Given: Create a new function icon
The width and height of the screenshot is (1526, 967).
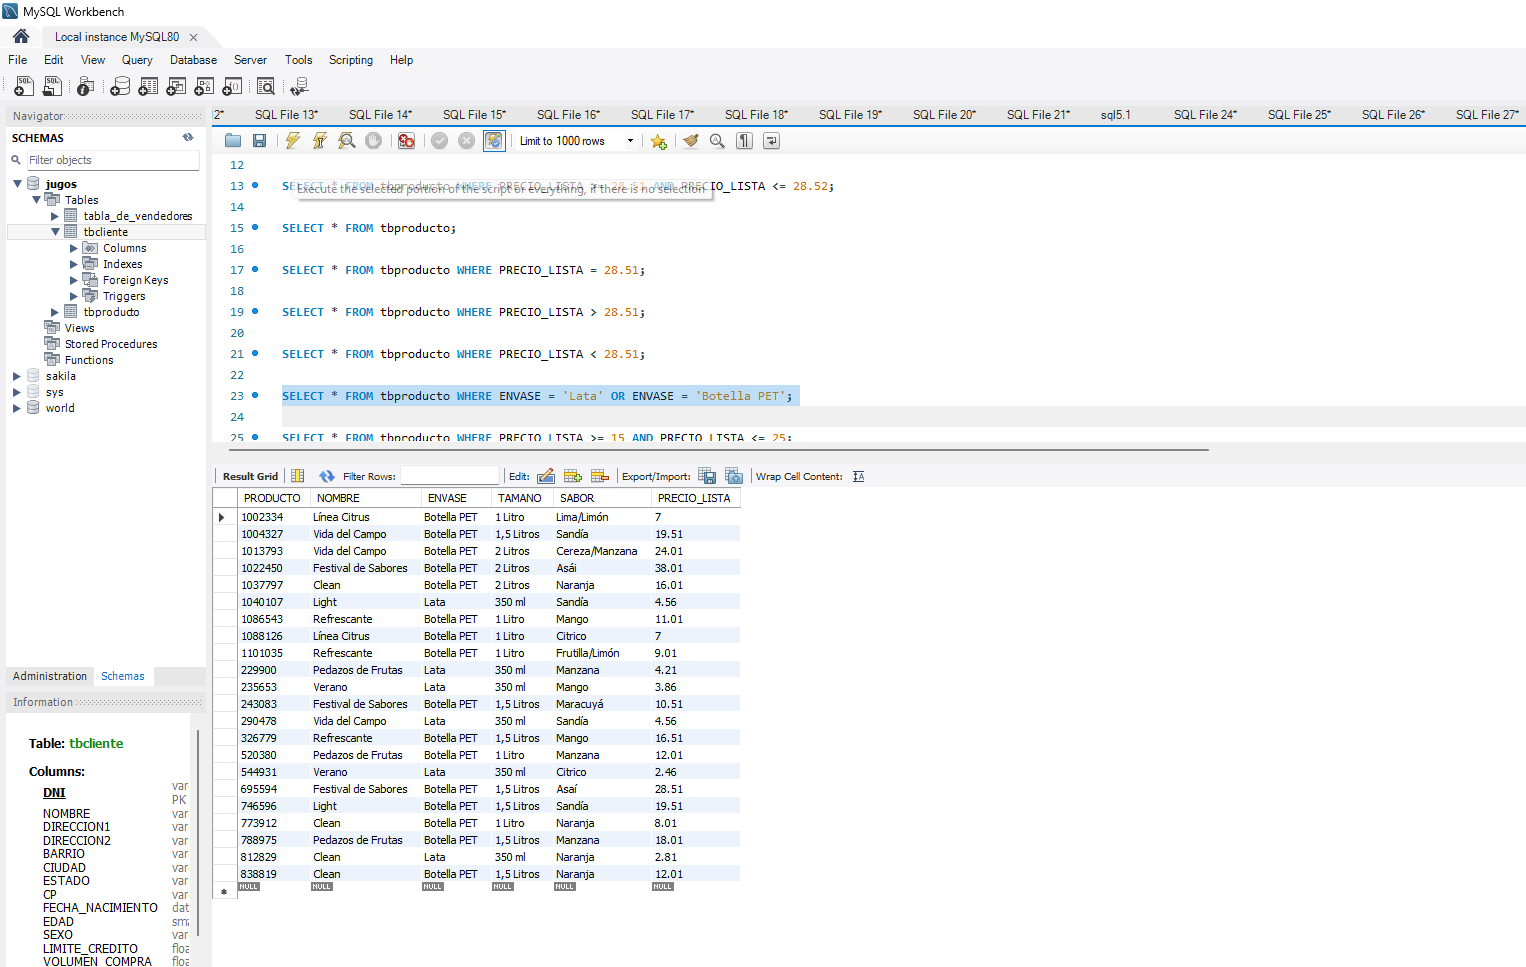Looking at the screenshot, I should pos(232,87).
